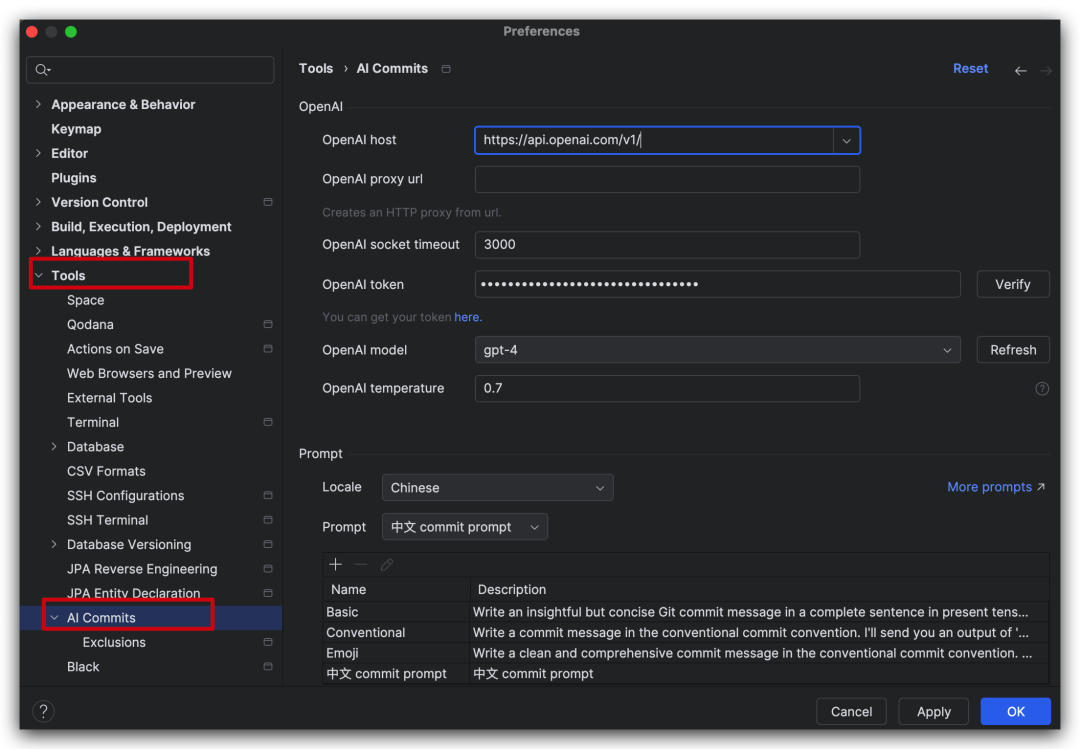The image size is (1080, 749).
Task: Click the OpenAI proxy url field
Action: pos(667,179)
